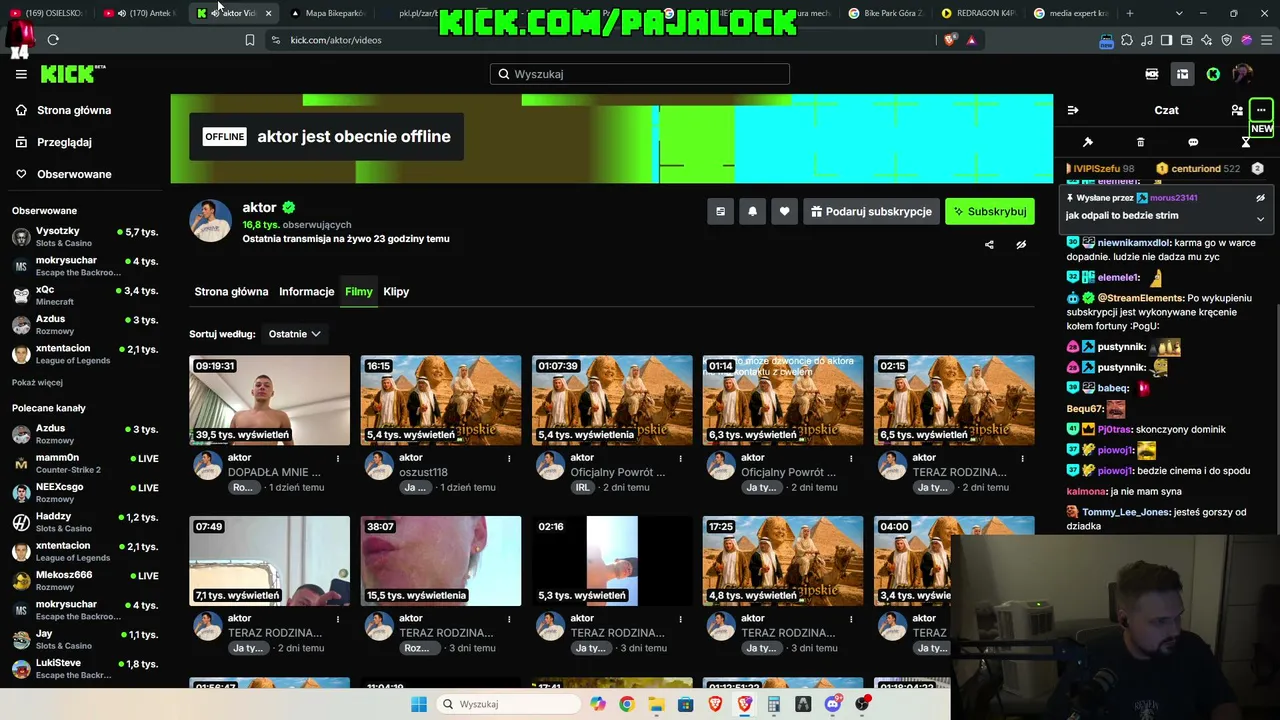Launch Google Chrome from the taskbar
The width and height of the screenshot is (1280, 720).
627,704
